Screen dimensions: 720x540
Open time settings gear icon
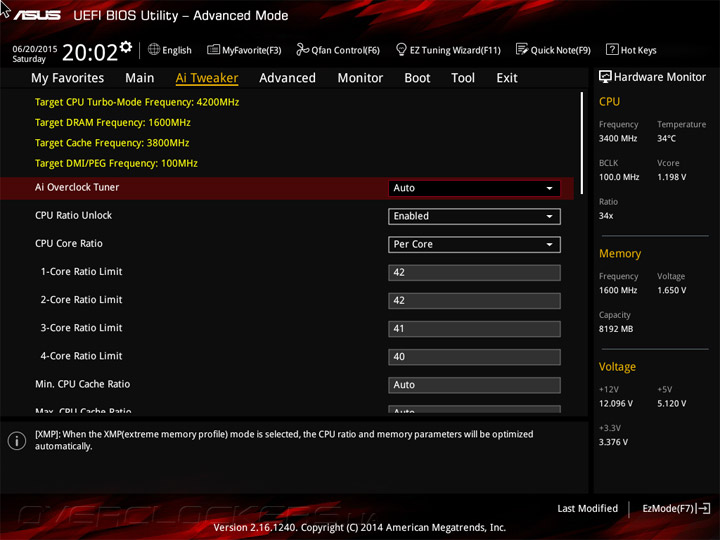tap(126, 46)
